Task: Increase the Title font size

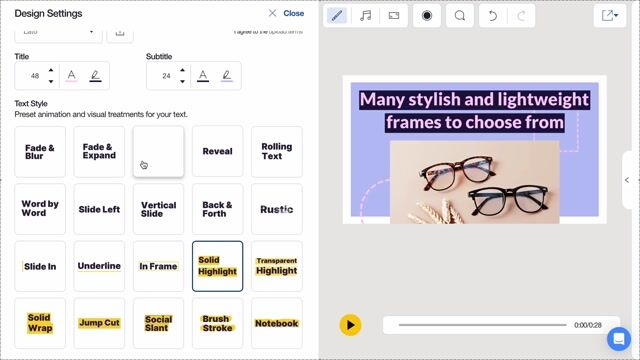Action: coord(51,70)
